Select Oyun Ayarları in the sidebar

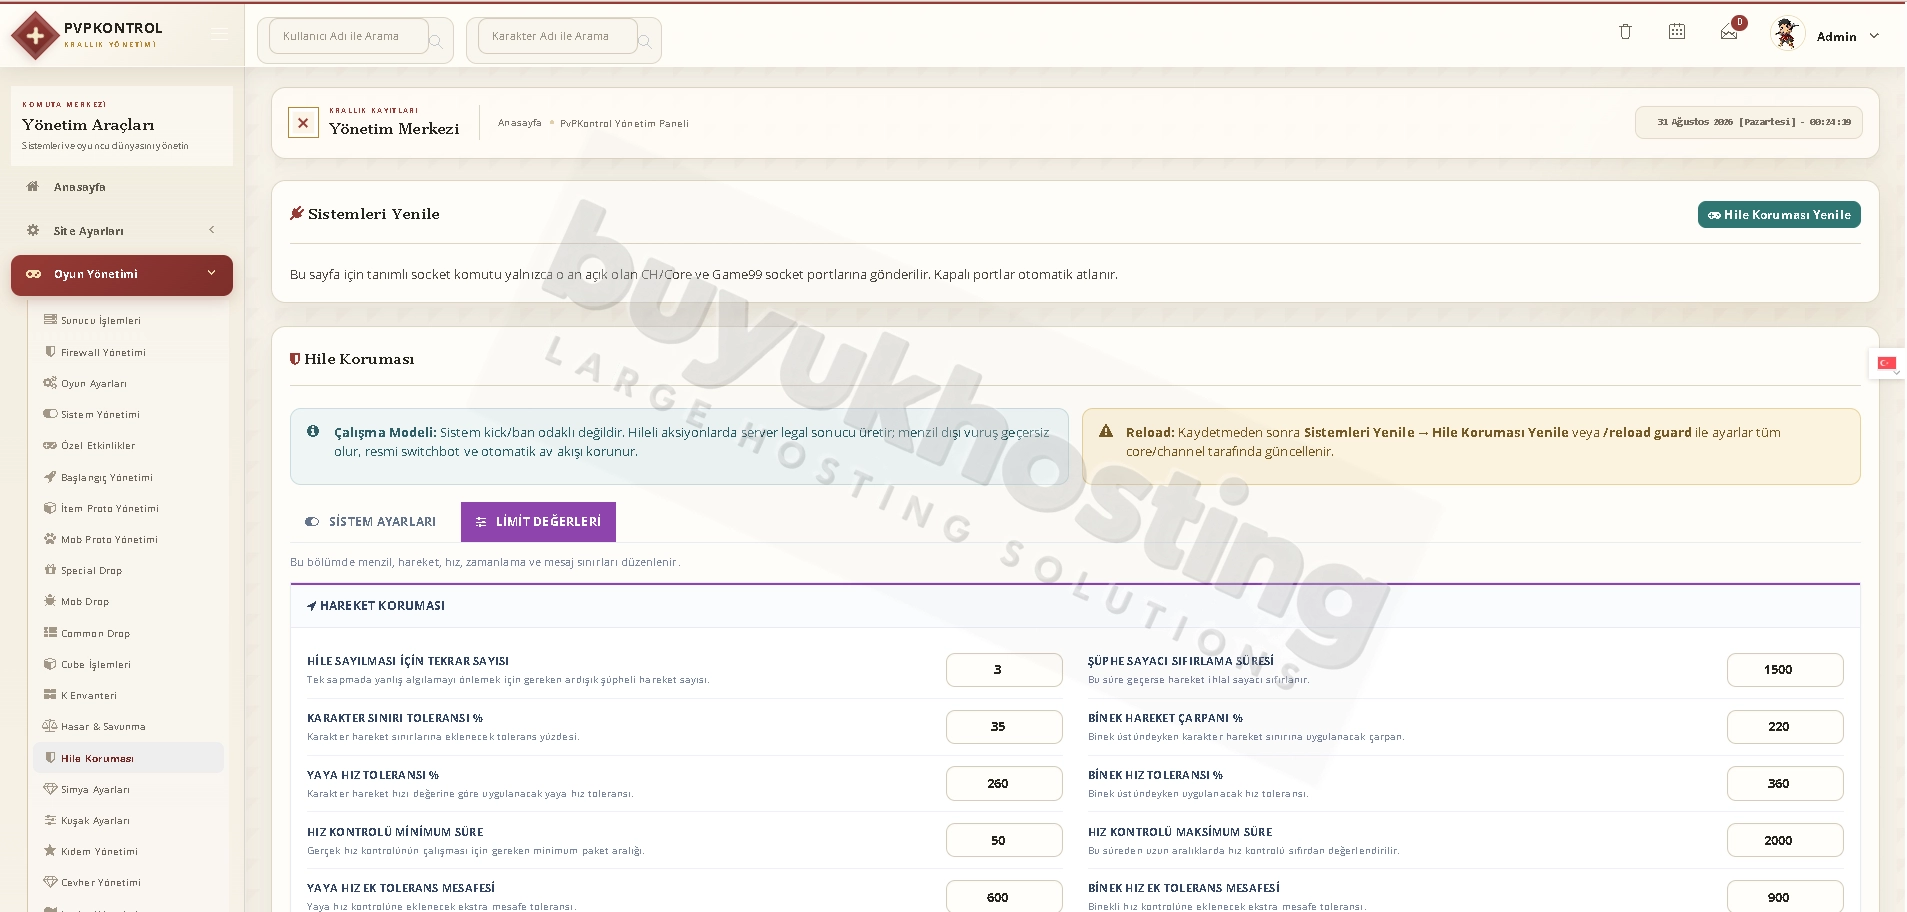128,383
